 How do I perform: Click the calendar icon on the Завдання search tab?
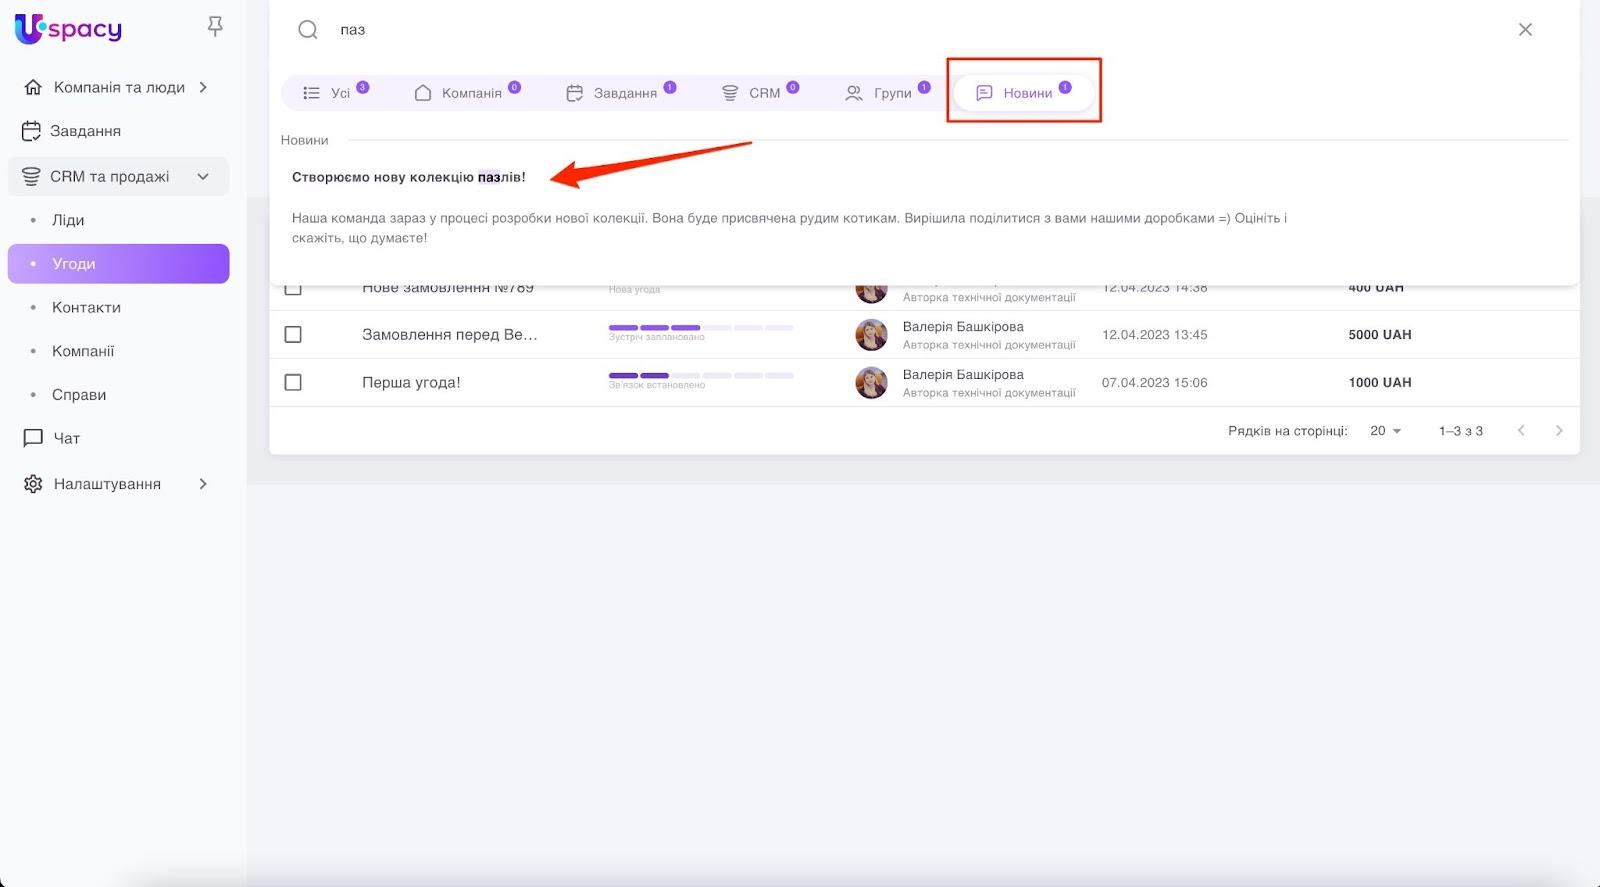[575, 93]
